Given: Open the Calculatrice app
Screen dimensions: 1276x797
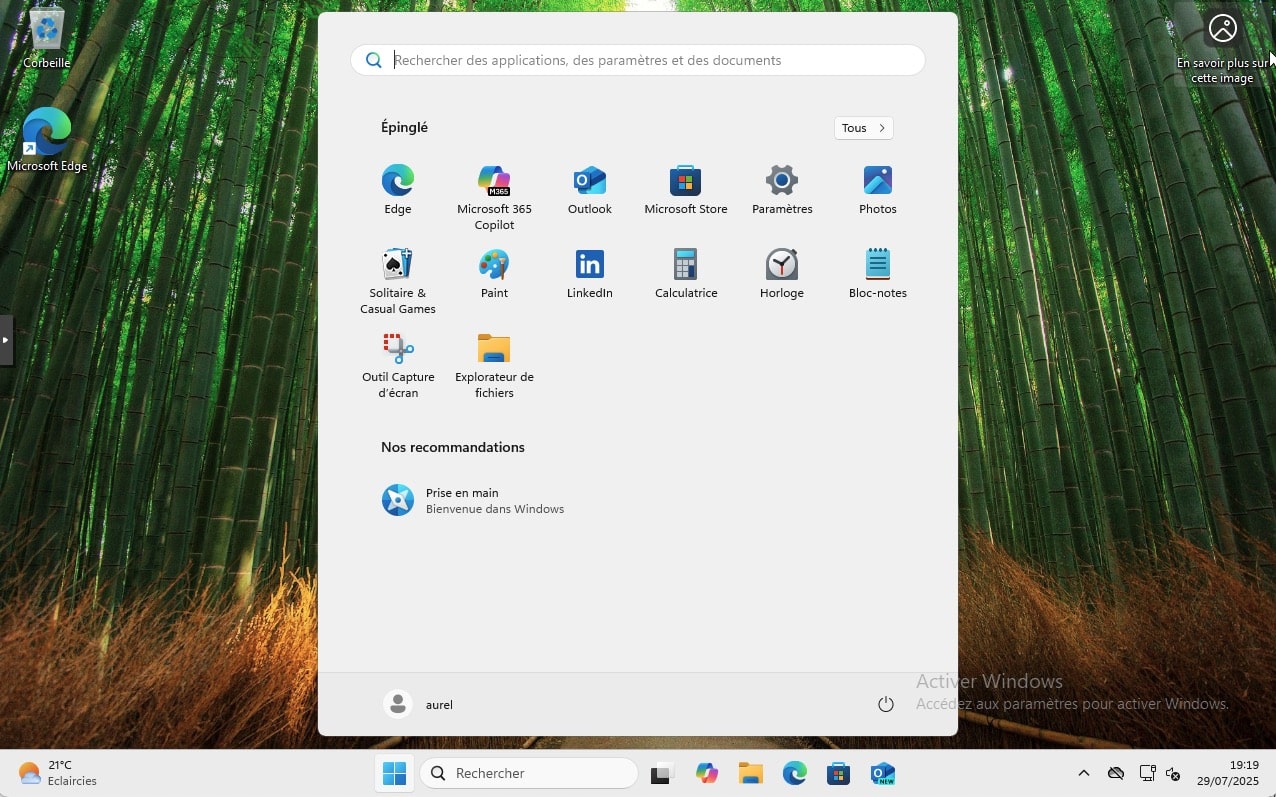Looking at the screenshot, I should tap(685, 274).
